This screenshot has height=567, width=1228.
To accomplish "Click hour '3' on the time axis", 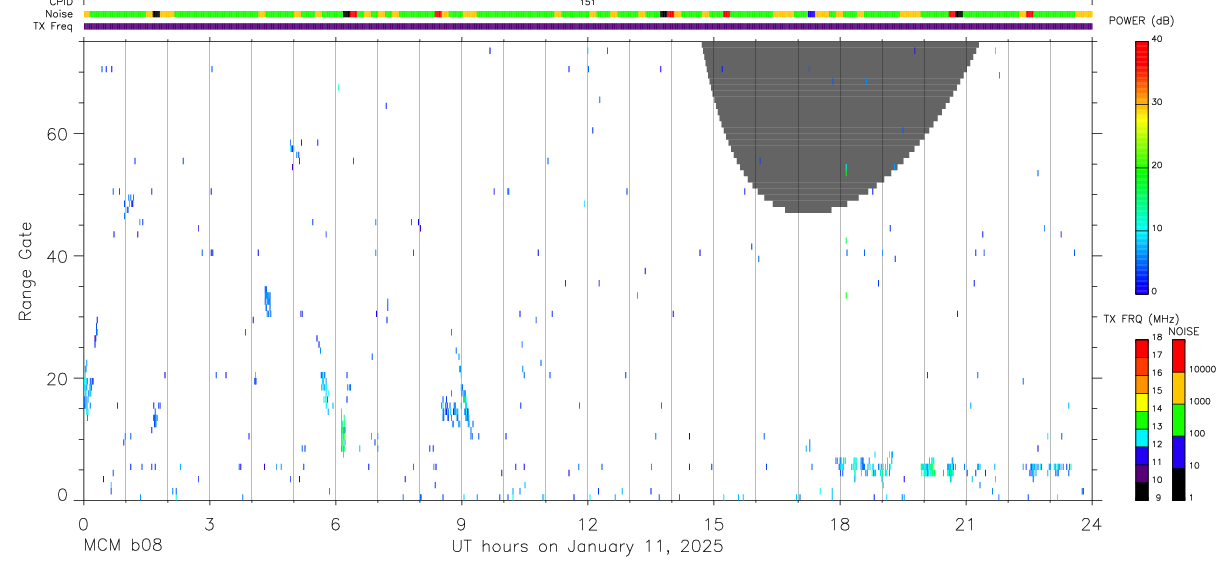I will 209,523.
